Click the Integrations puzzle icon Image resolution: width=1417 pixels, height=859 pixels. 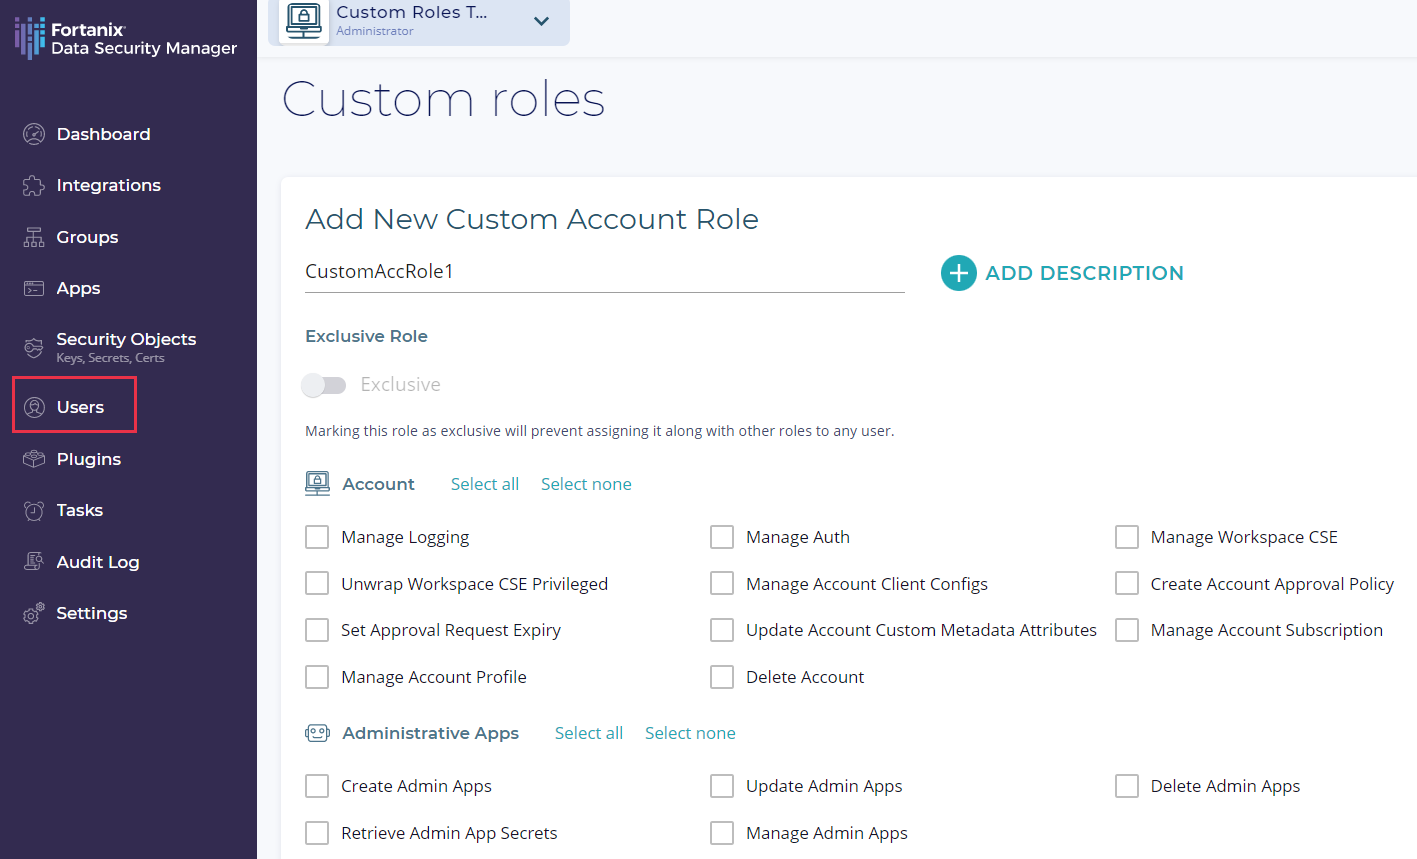tap(34, 186)
